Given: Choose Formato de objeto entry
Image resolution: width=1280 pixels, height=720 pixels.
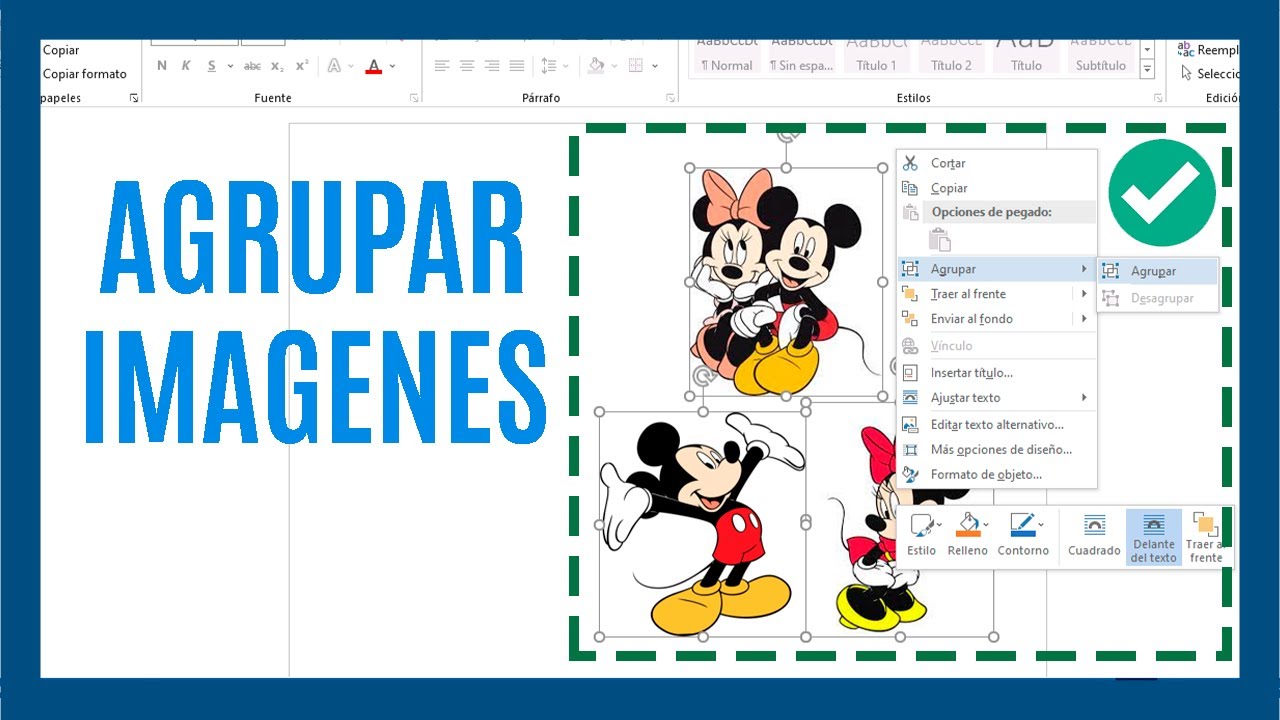Looking at the screenshot, I should [x=997, y=475].
